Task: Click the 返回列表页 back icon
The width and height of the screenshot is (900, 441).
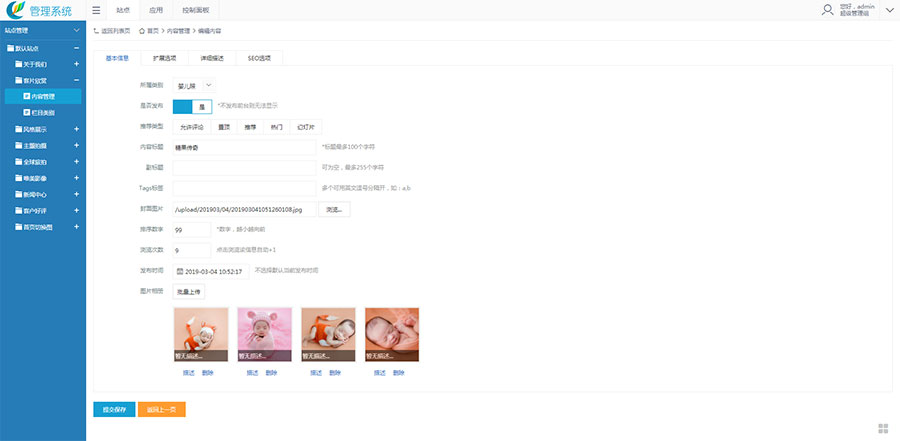Action: (x=96, y=31)
